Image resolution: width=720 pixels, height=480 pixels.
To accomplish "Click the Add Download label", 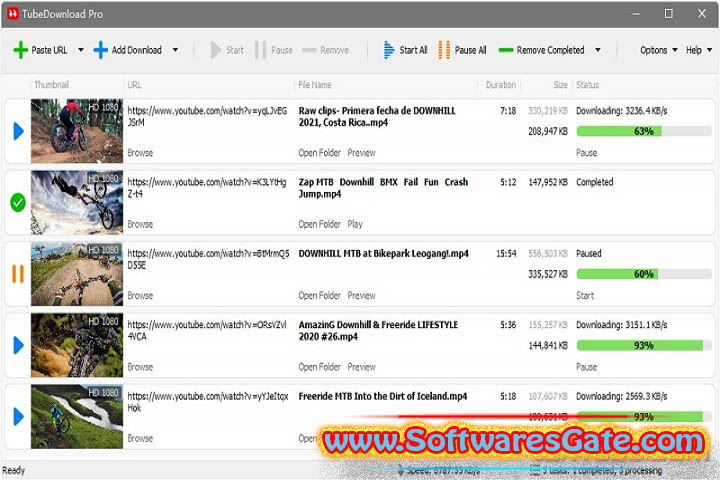I will (x=137, y=50).
